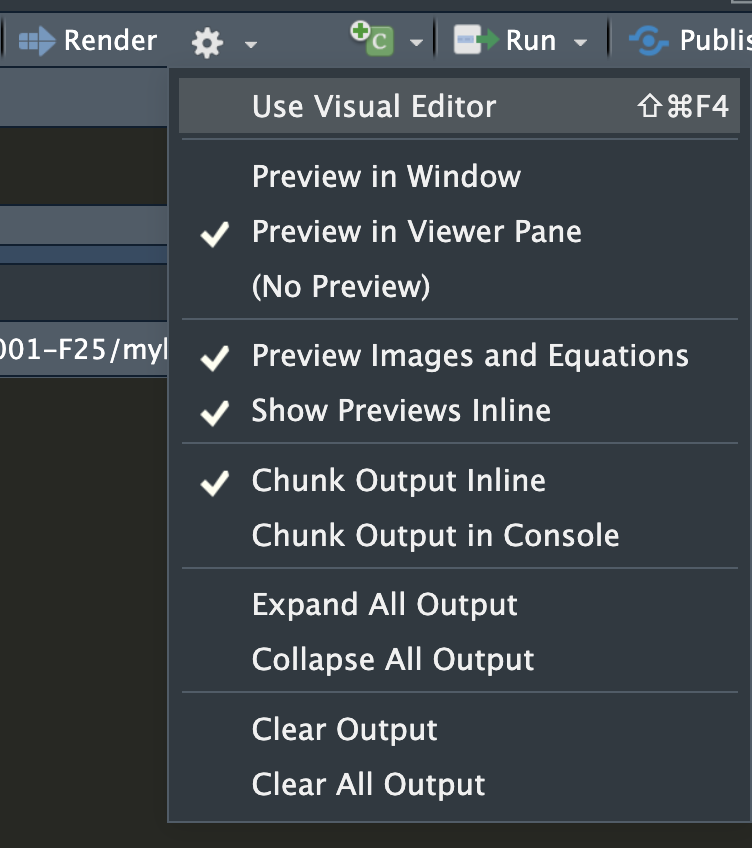The image size is (752, 848).
Task: Click the Run icon with green arrow
Action: 476,41
